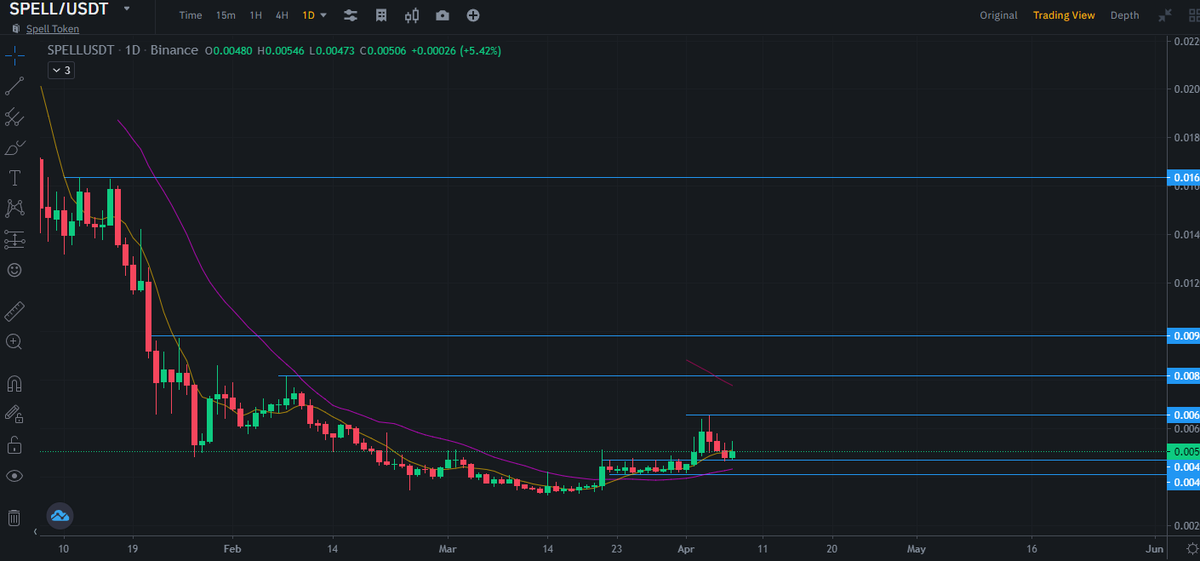The image size is (1200, 561).
Task: Open the pitchfork drawing tool
Action: (x=14, y=117)
